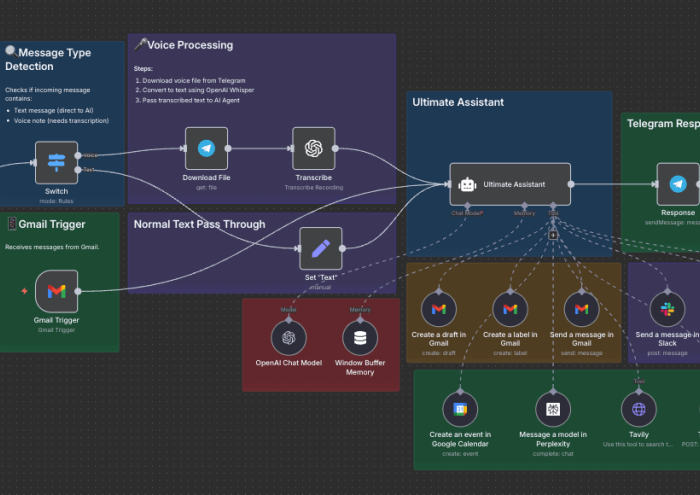Select Send a message in Slack node
Viewport: 700px width, 495px height.
[667, 309]
